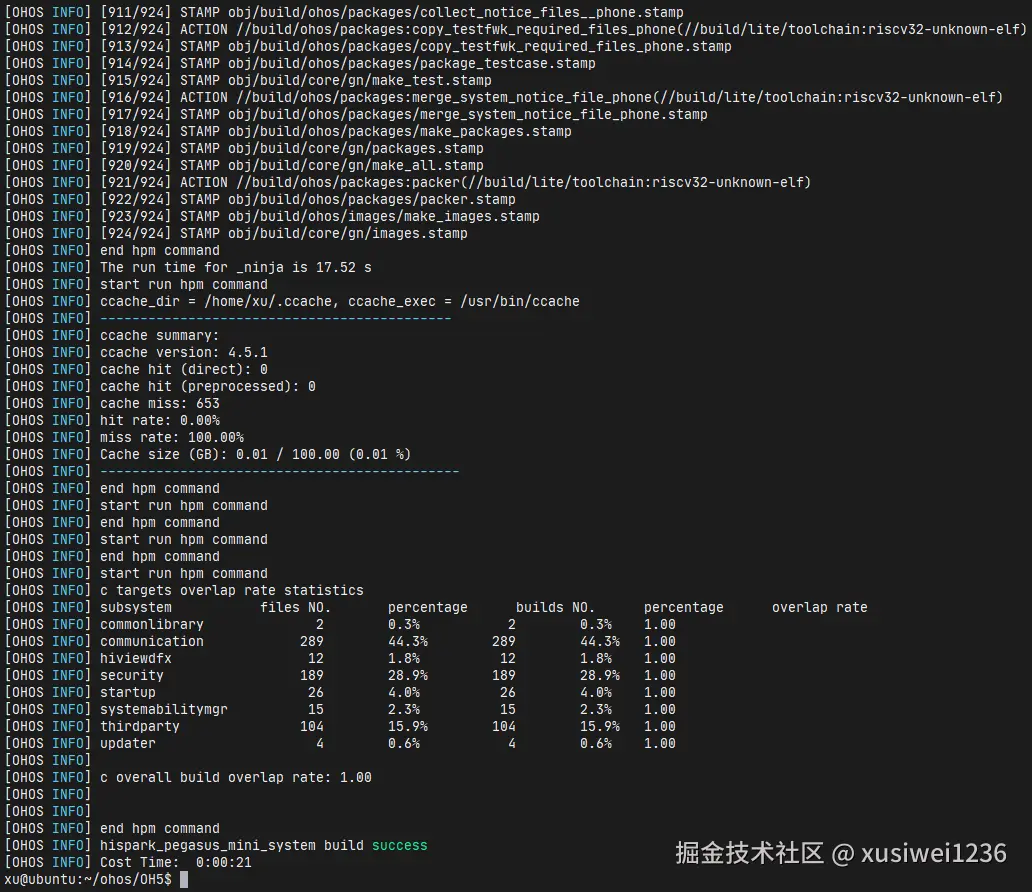Click the "cache miss: 653" line
This screenshot has width=1032, height=892.
pos(159,403)
